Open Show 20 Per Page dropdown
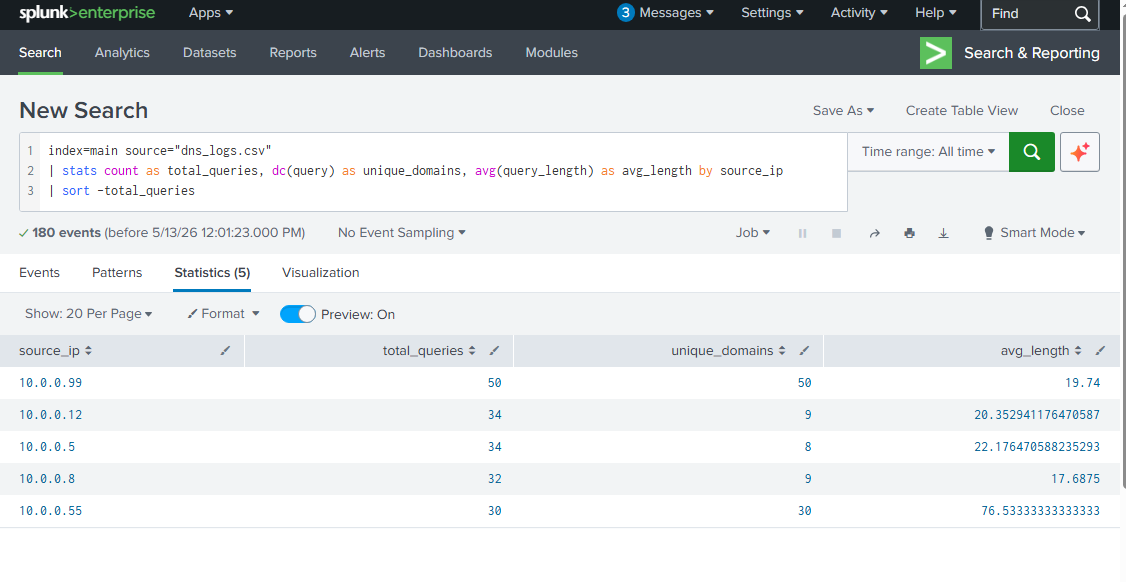1126x582 pixels. tap(88, 314)
